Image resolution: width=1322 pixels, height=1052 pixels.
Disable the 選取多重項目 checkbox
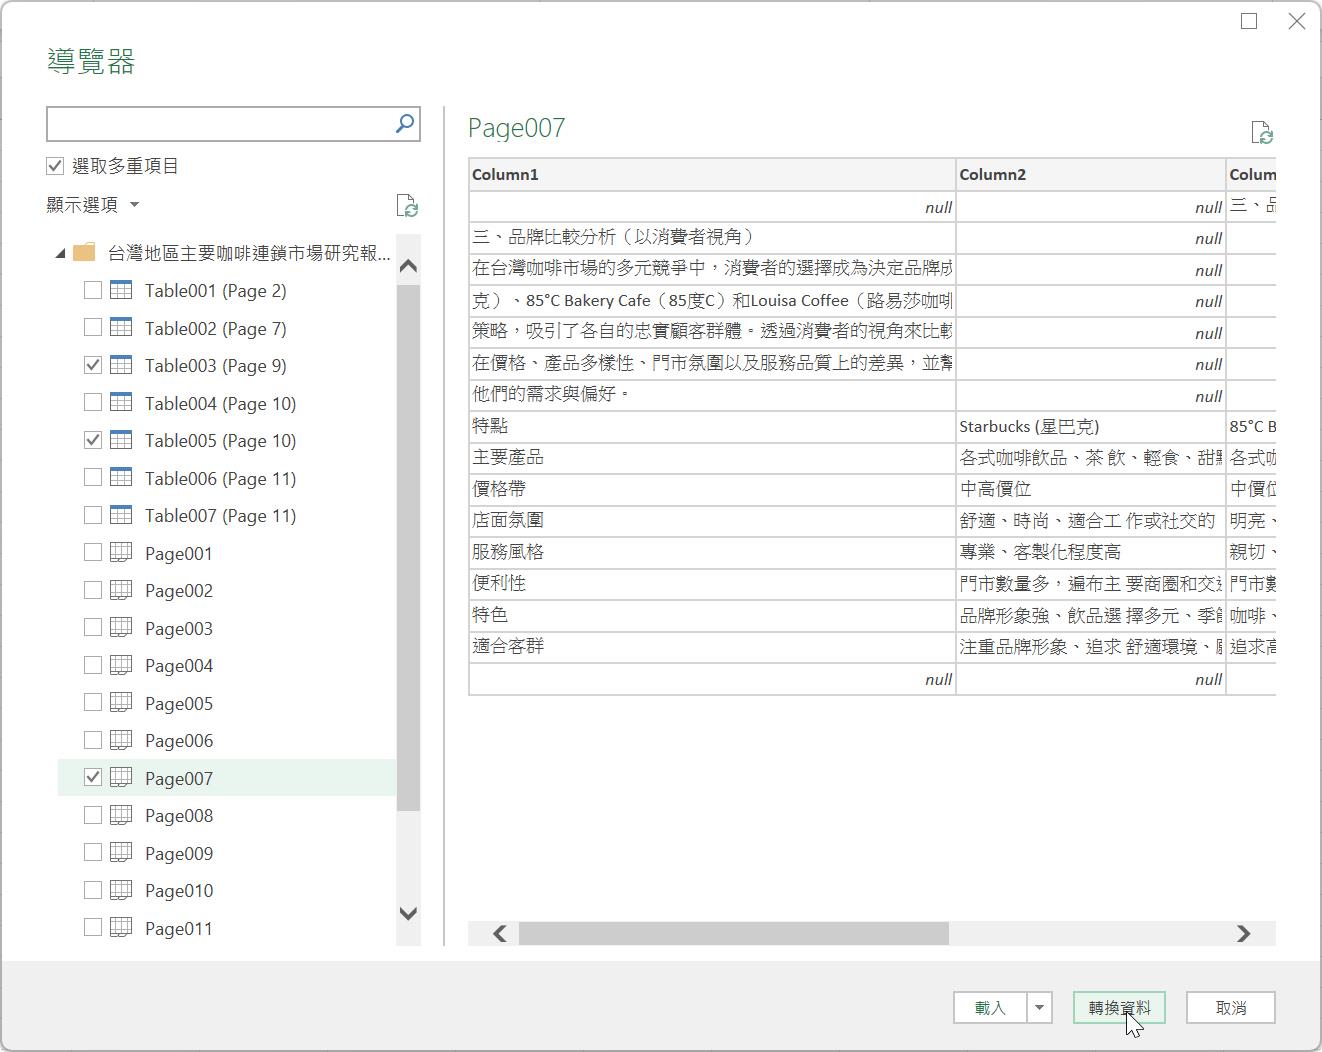point(56,166)
